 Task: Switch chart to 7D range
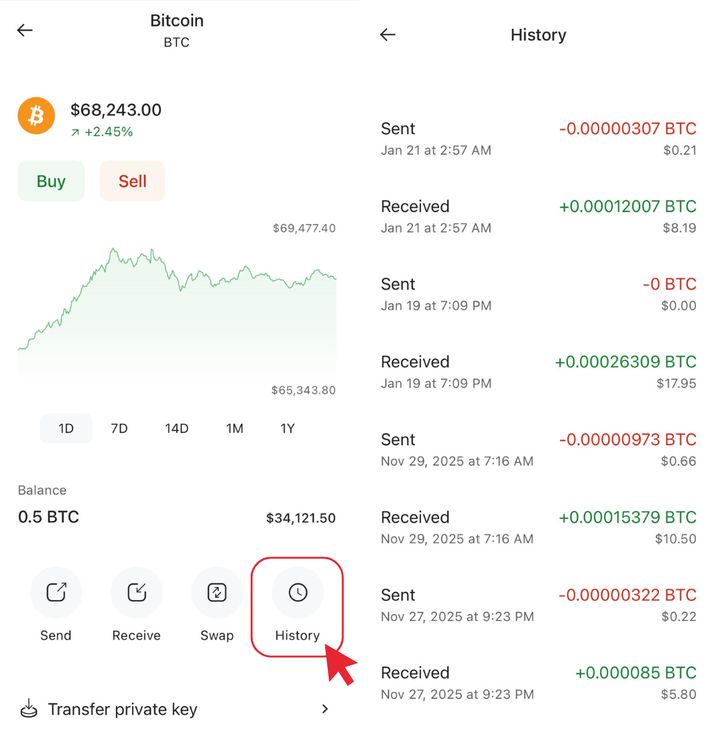coord(119,429)
